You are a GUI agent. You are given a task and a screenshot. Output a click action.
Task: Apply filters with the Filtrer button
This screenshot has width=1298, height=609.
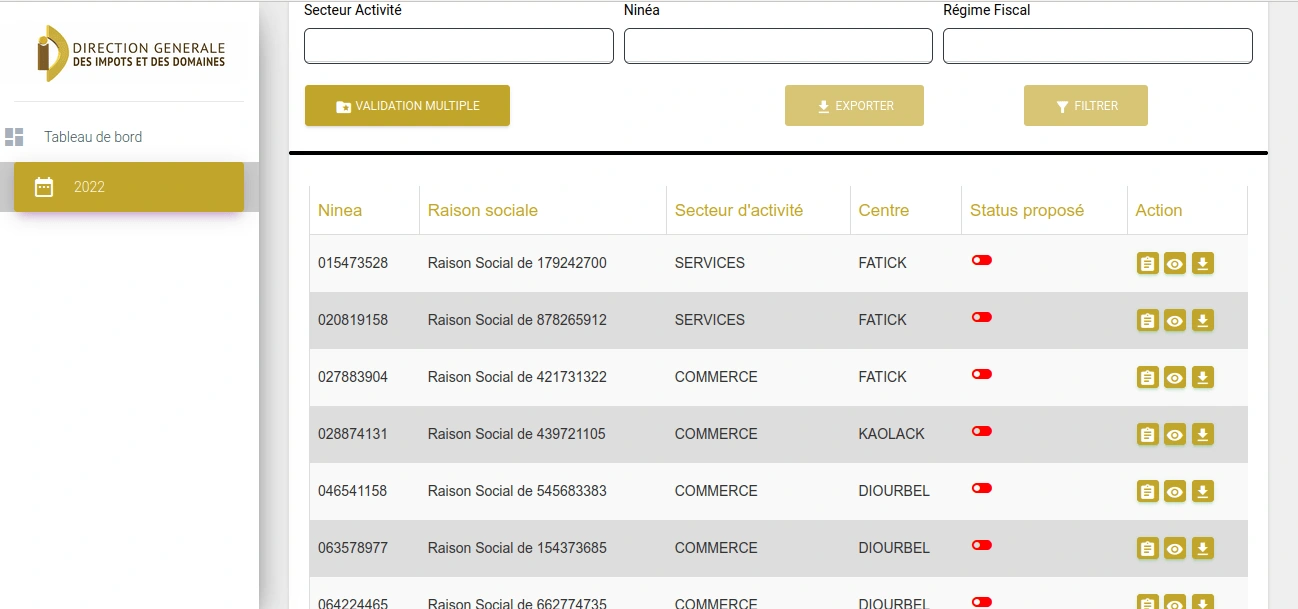[x=1085, y=106]
